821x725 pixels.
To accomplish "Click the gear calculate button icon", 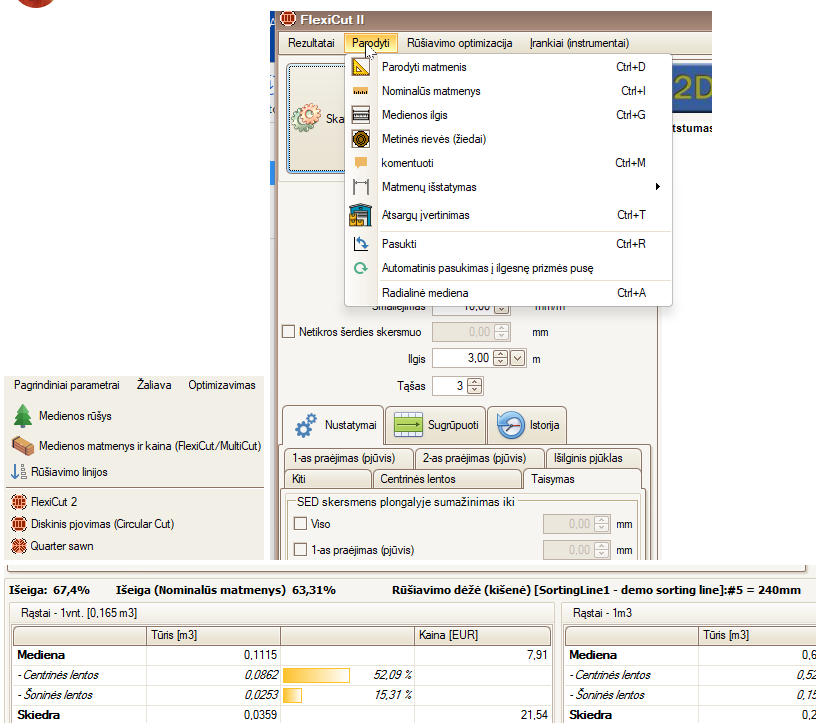I will 306,118.
